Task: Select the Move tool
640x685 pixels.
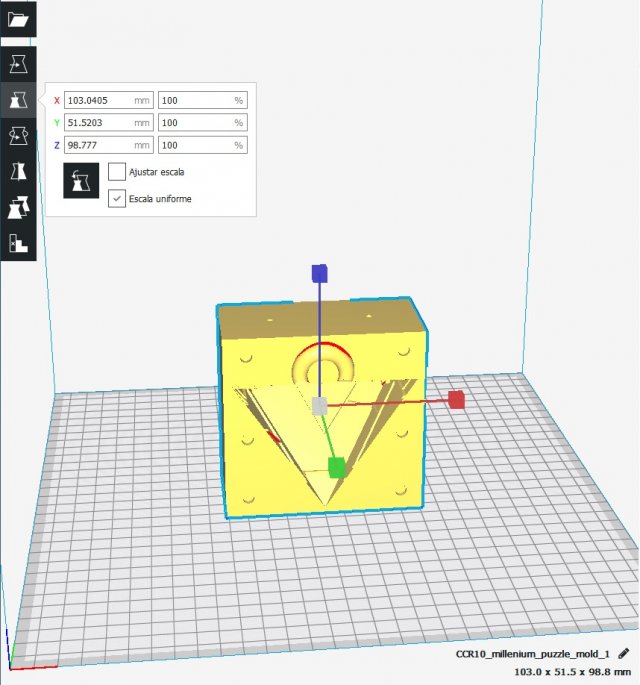Action: [x=18, y=64]
